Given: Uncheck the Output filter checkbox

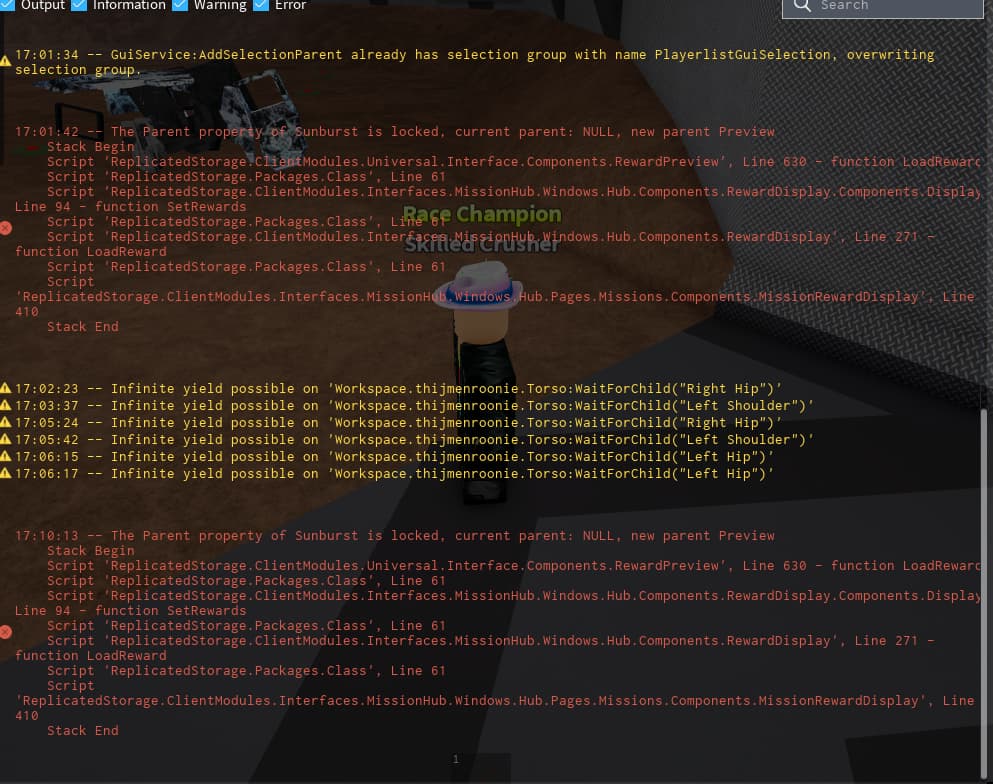Looking at the screenshot, I should pyautogui.click(x=6, y=5).
